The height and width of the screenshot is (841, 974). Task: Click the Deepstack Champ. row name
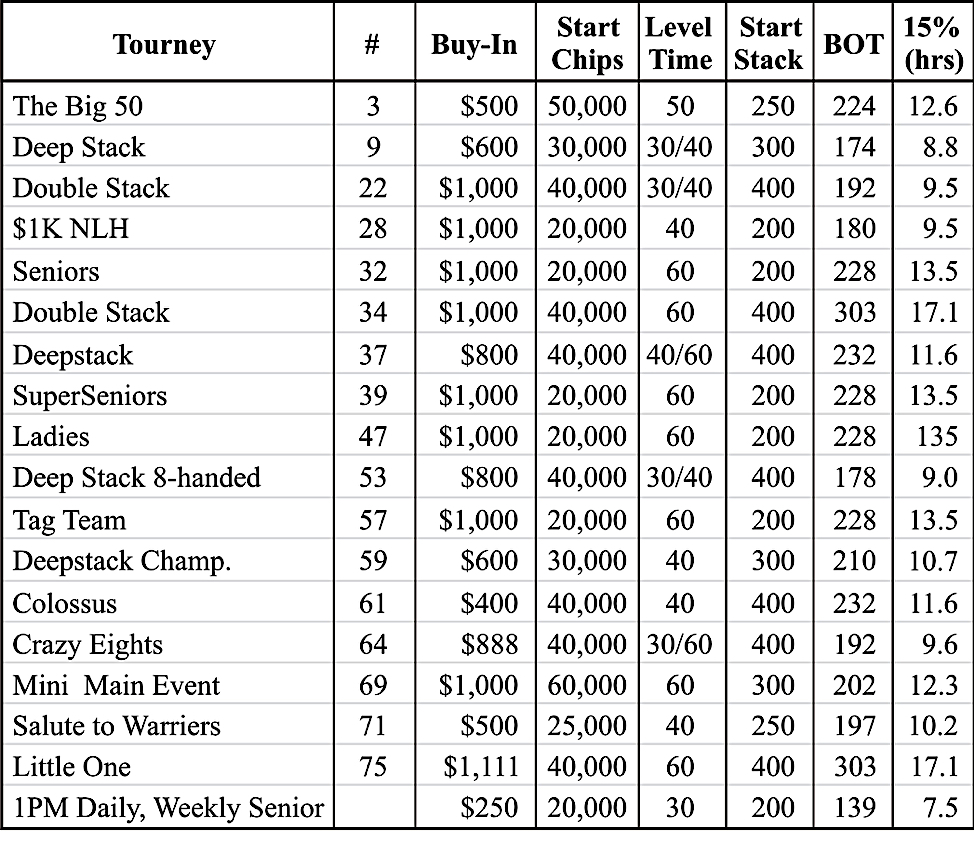tap(122, 561)
